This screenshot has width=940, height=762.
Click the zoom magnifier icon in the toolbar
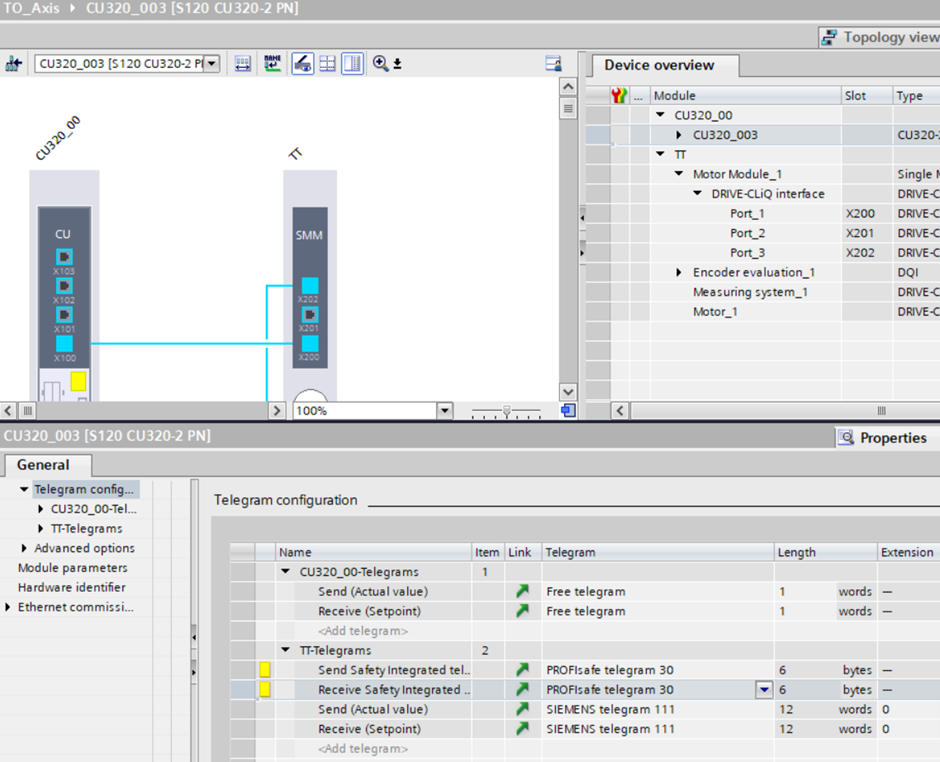coord(381,64)
